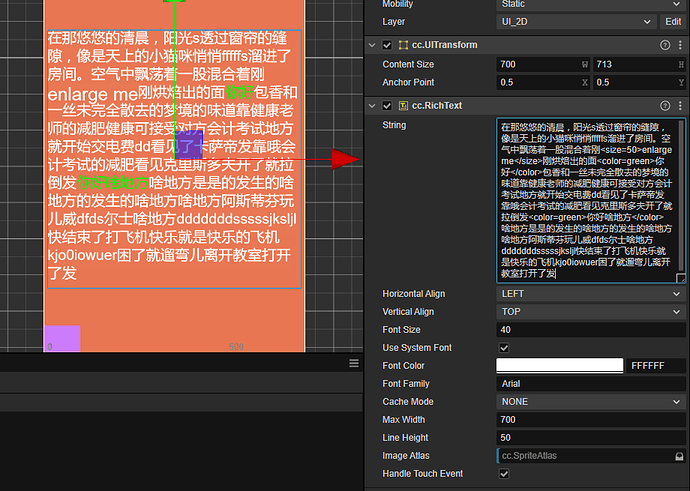The height and width of the screenshot is (491, 690).
Task: Open the bottom panel hamburger menu
Action: [354, 363]
